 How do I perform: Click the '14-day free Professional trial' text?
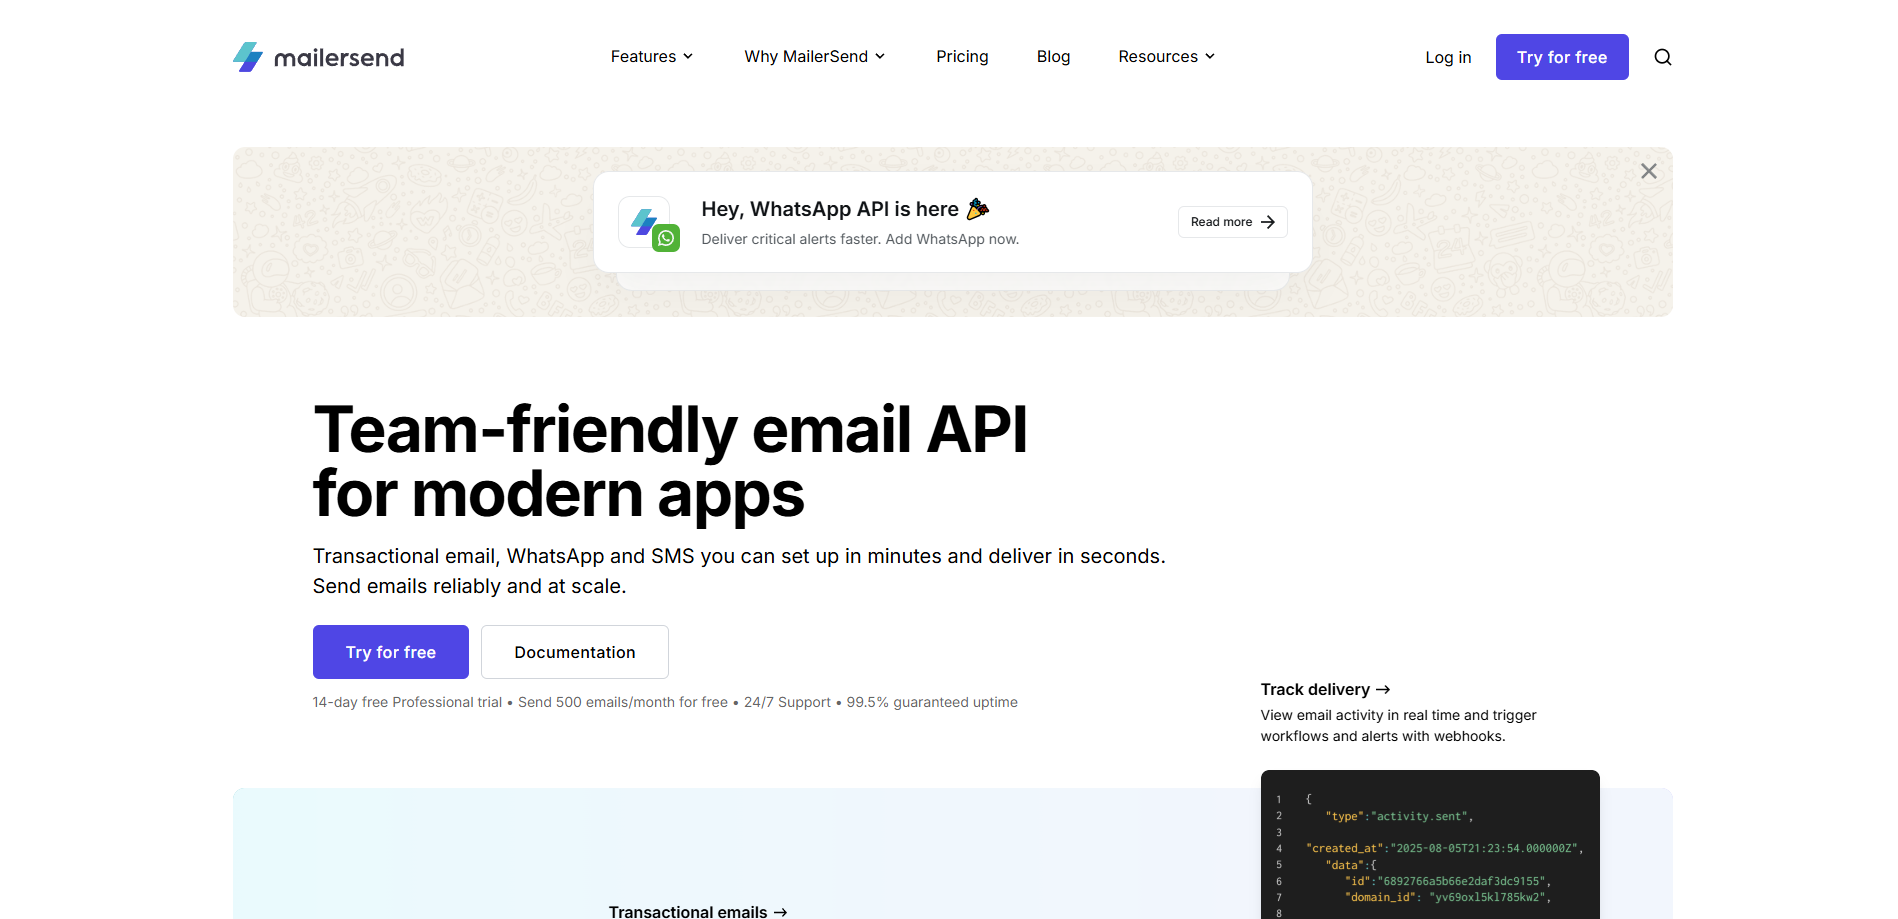407,702
